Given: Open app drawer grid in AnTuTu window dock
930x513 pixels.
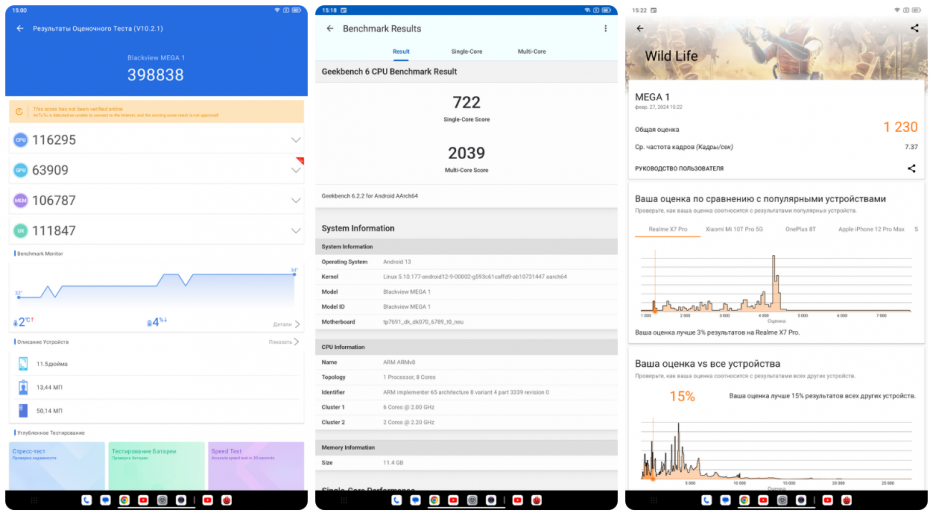Looking at the screenshot, I should pos(34,500).
